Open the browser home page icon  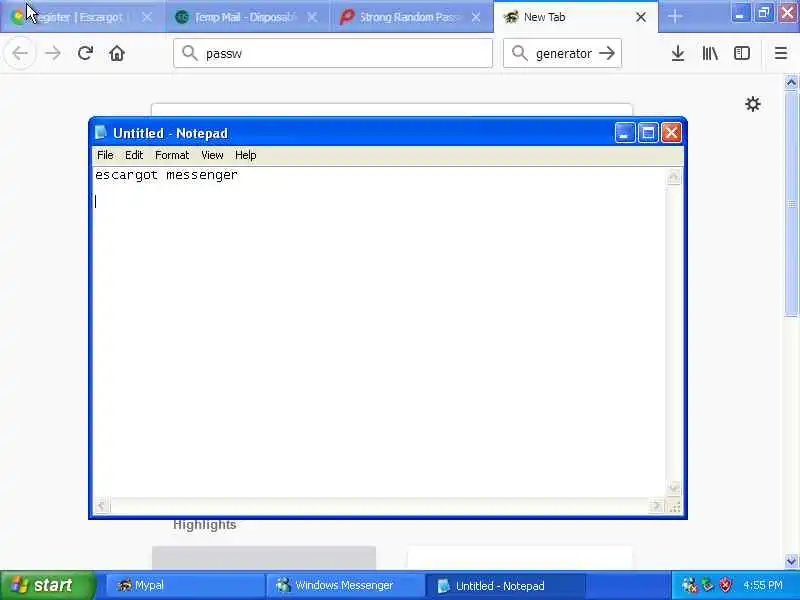pos(117,53)
